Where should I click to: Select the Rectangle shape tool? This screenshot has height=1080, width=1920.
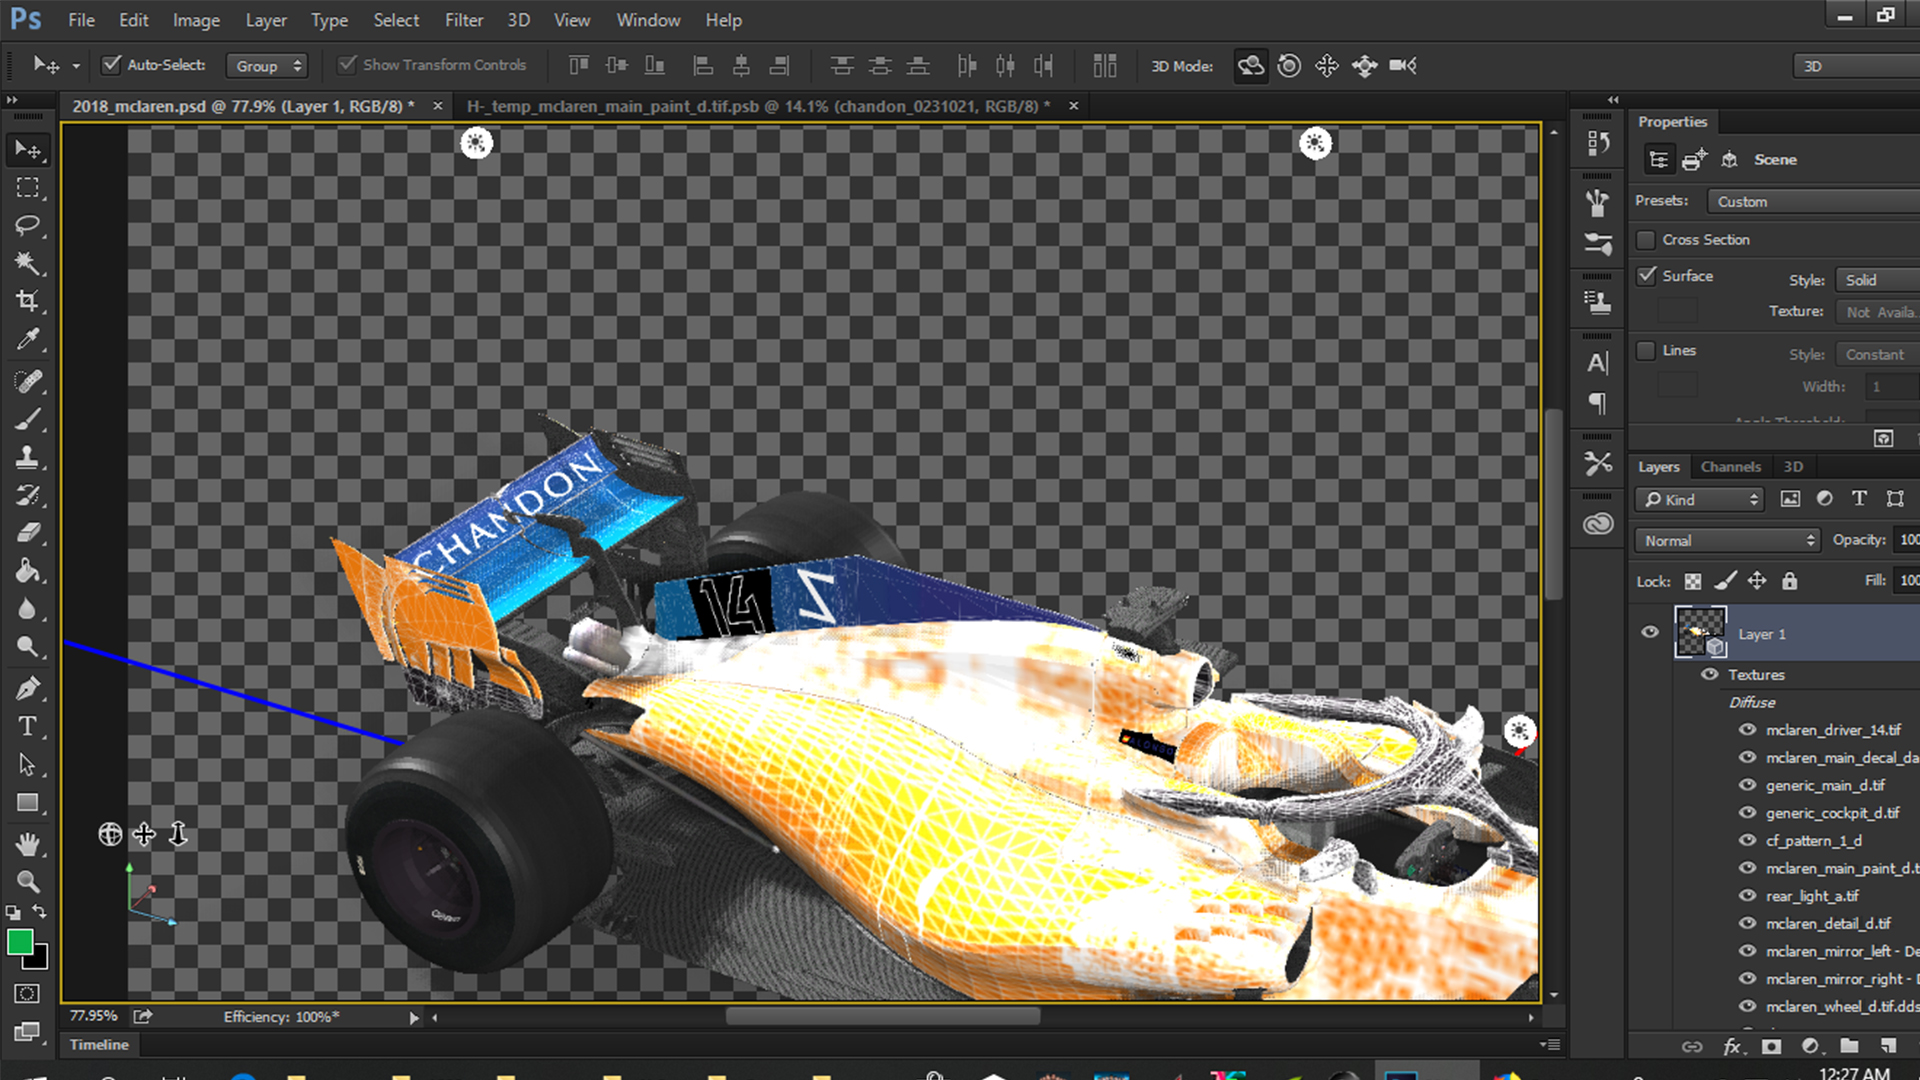[27, 803]
